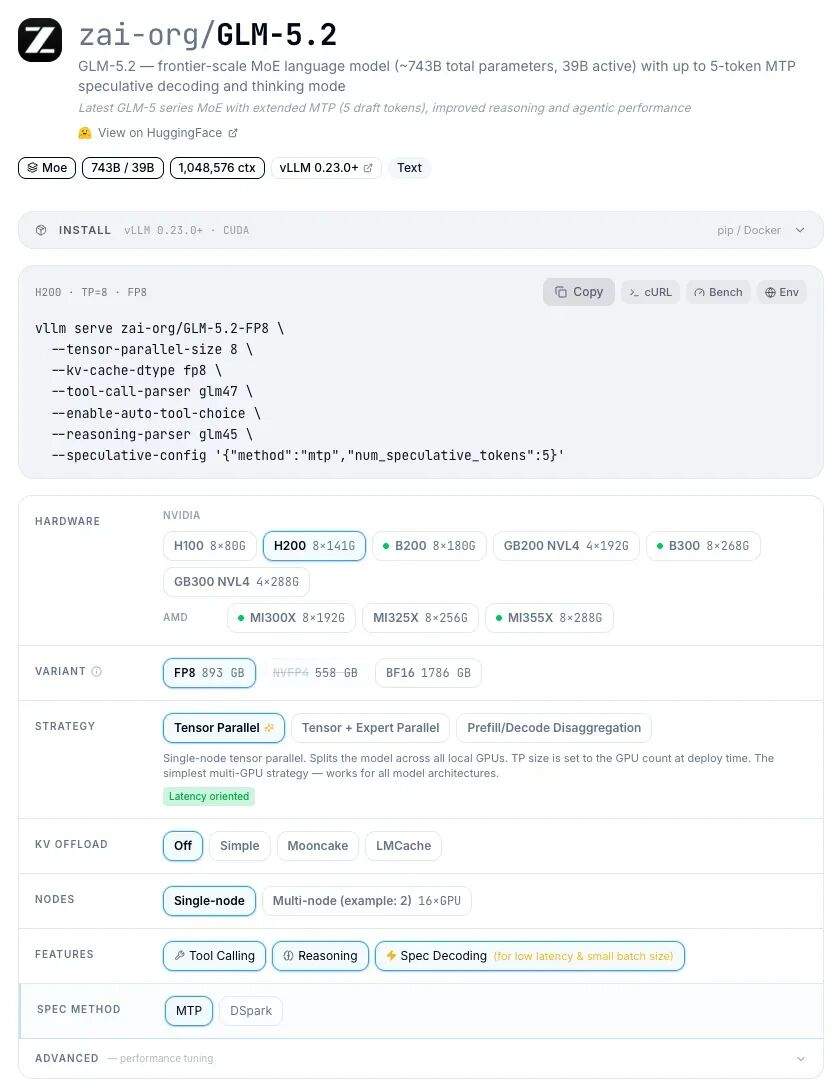Click the sparkle icon on Tensor Parallel

pos(270,728)
